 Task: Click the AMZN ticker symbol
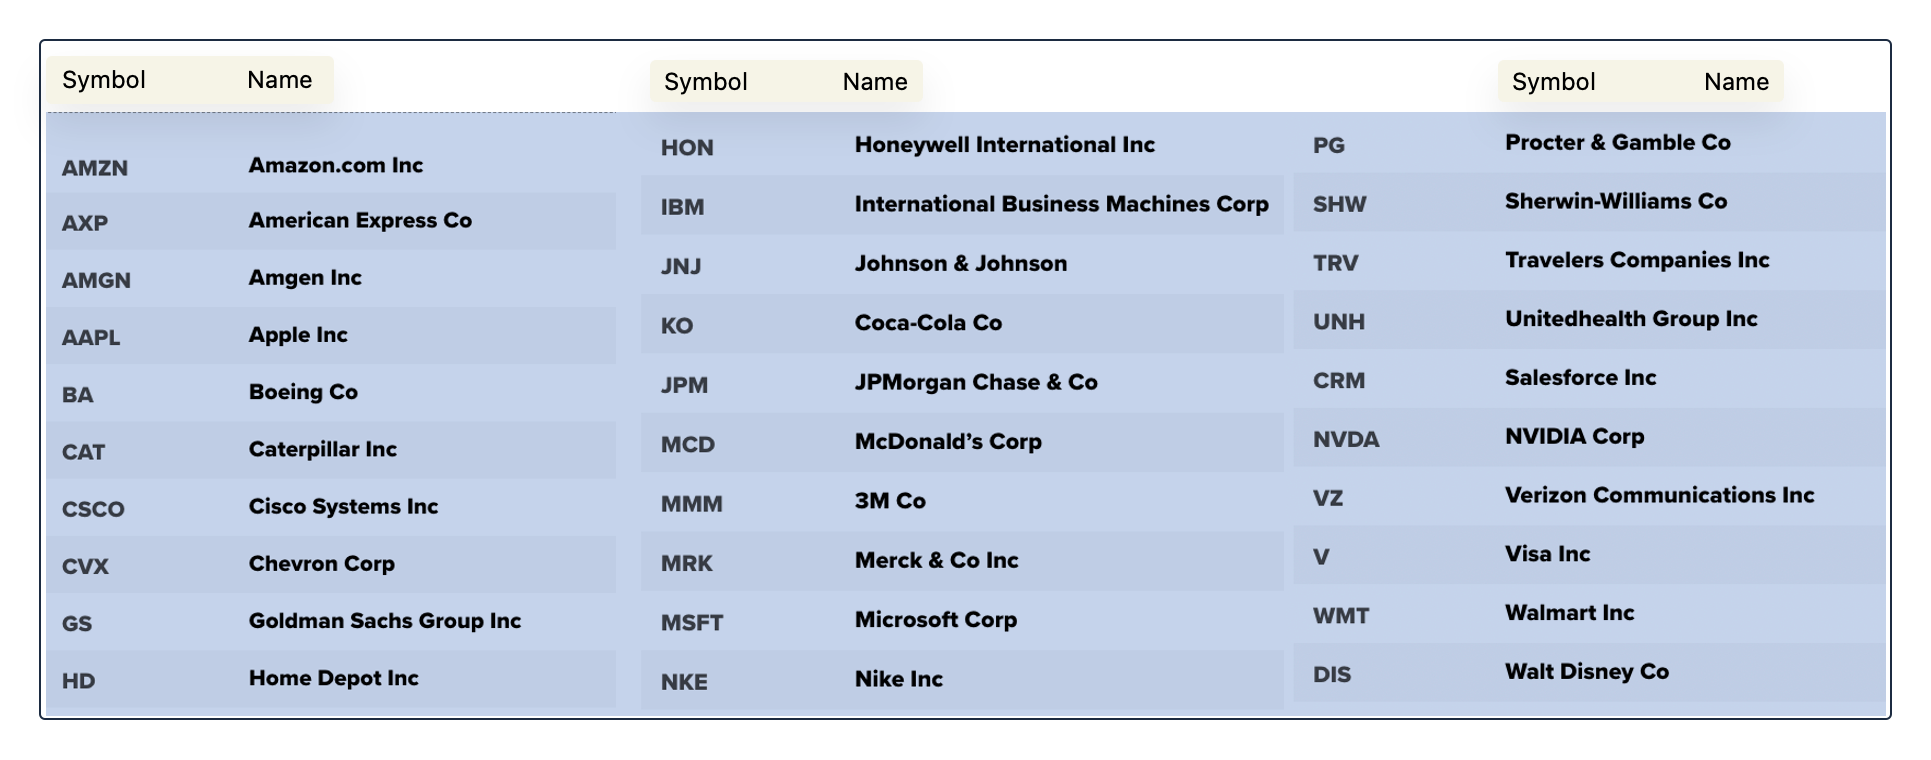pyautogui.click(x=95, y=168)
